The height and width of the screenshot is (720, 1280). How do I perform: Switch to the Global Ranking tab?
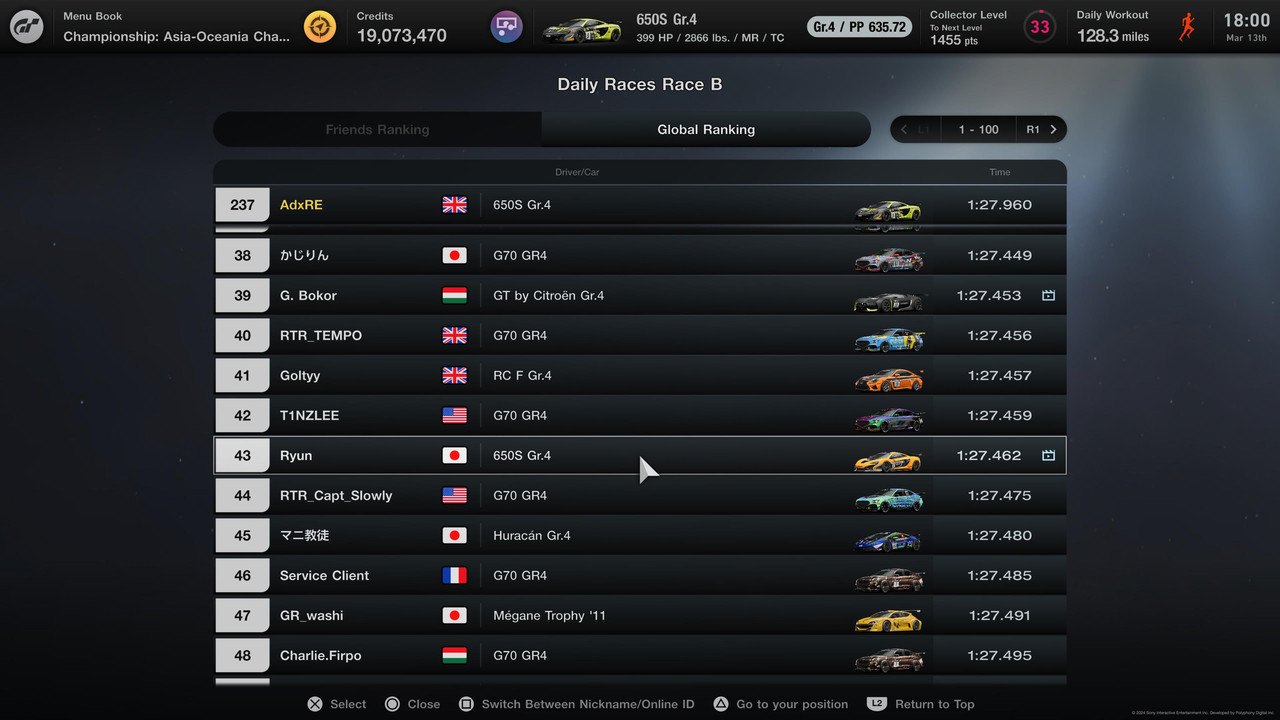[706, 129]
